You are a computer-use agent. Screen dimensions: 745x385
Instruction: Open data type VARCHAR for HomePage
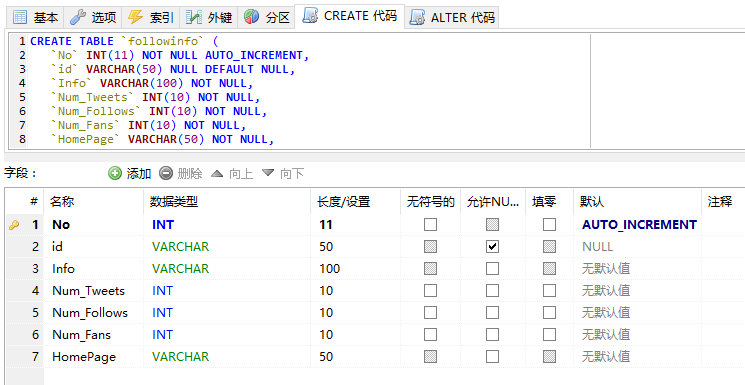[x=181, y=356]
